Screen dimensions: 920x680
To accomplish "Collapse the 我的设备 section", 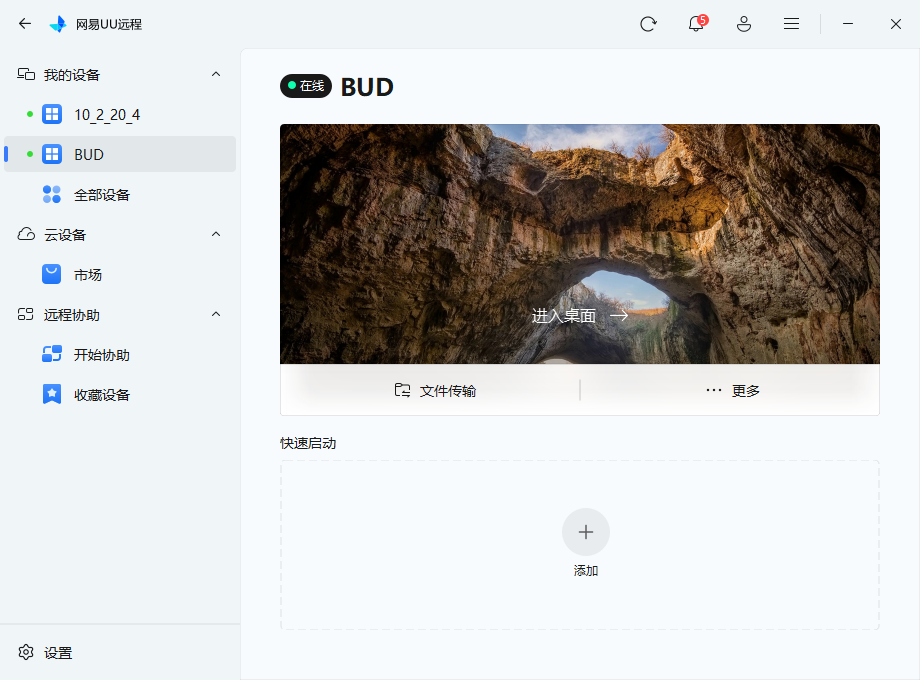I will click(x=216, y=75).
